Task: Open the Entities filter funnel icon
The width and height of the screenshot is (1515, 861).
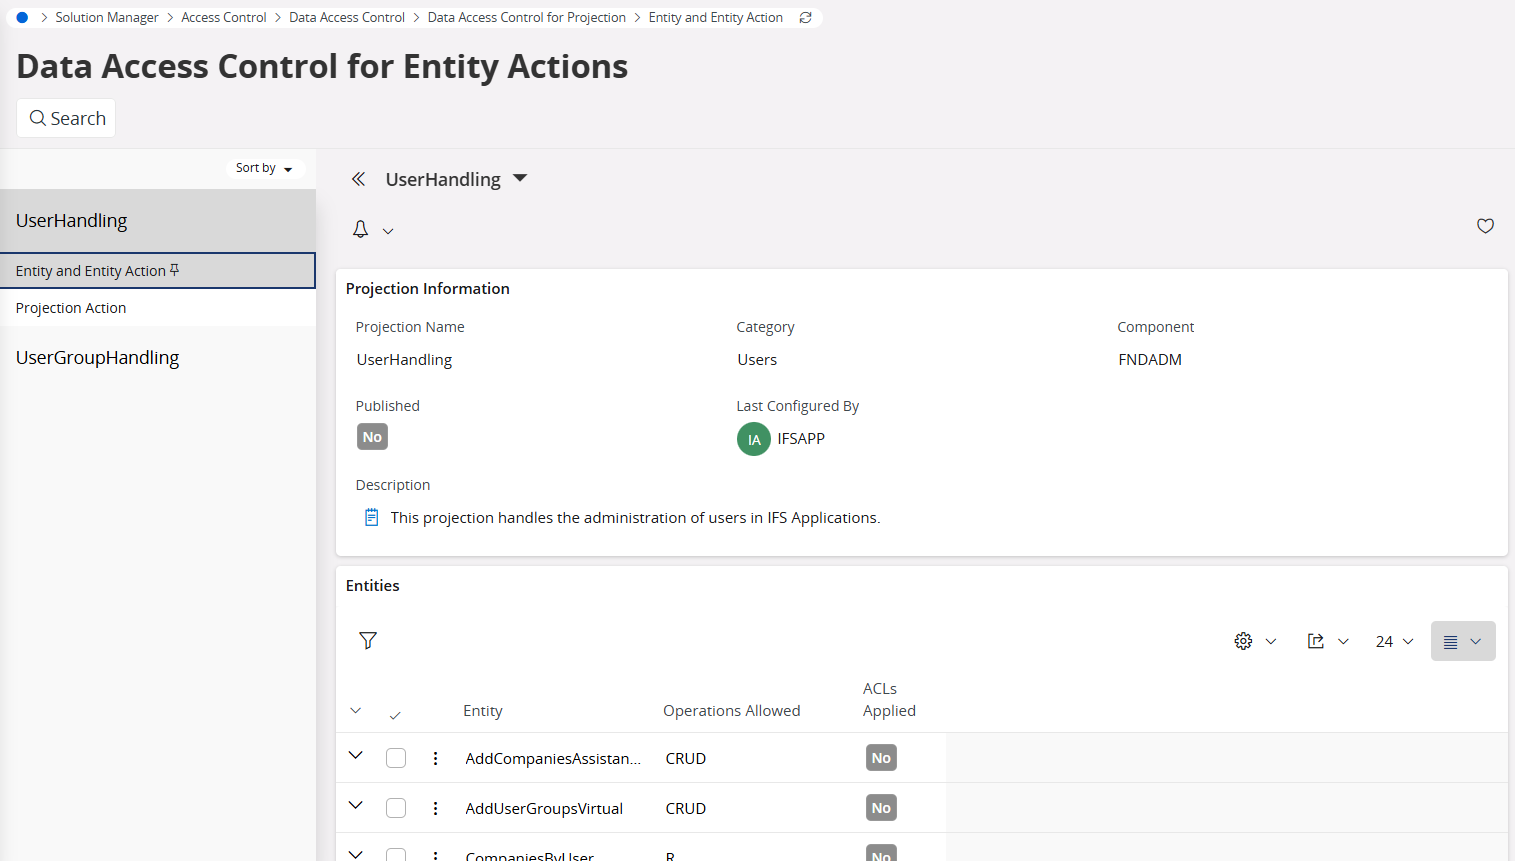Action: point(368,640)
